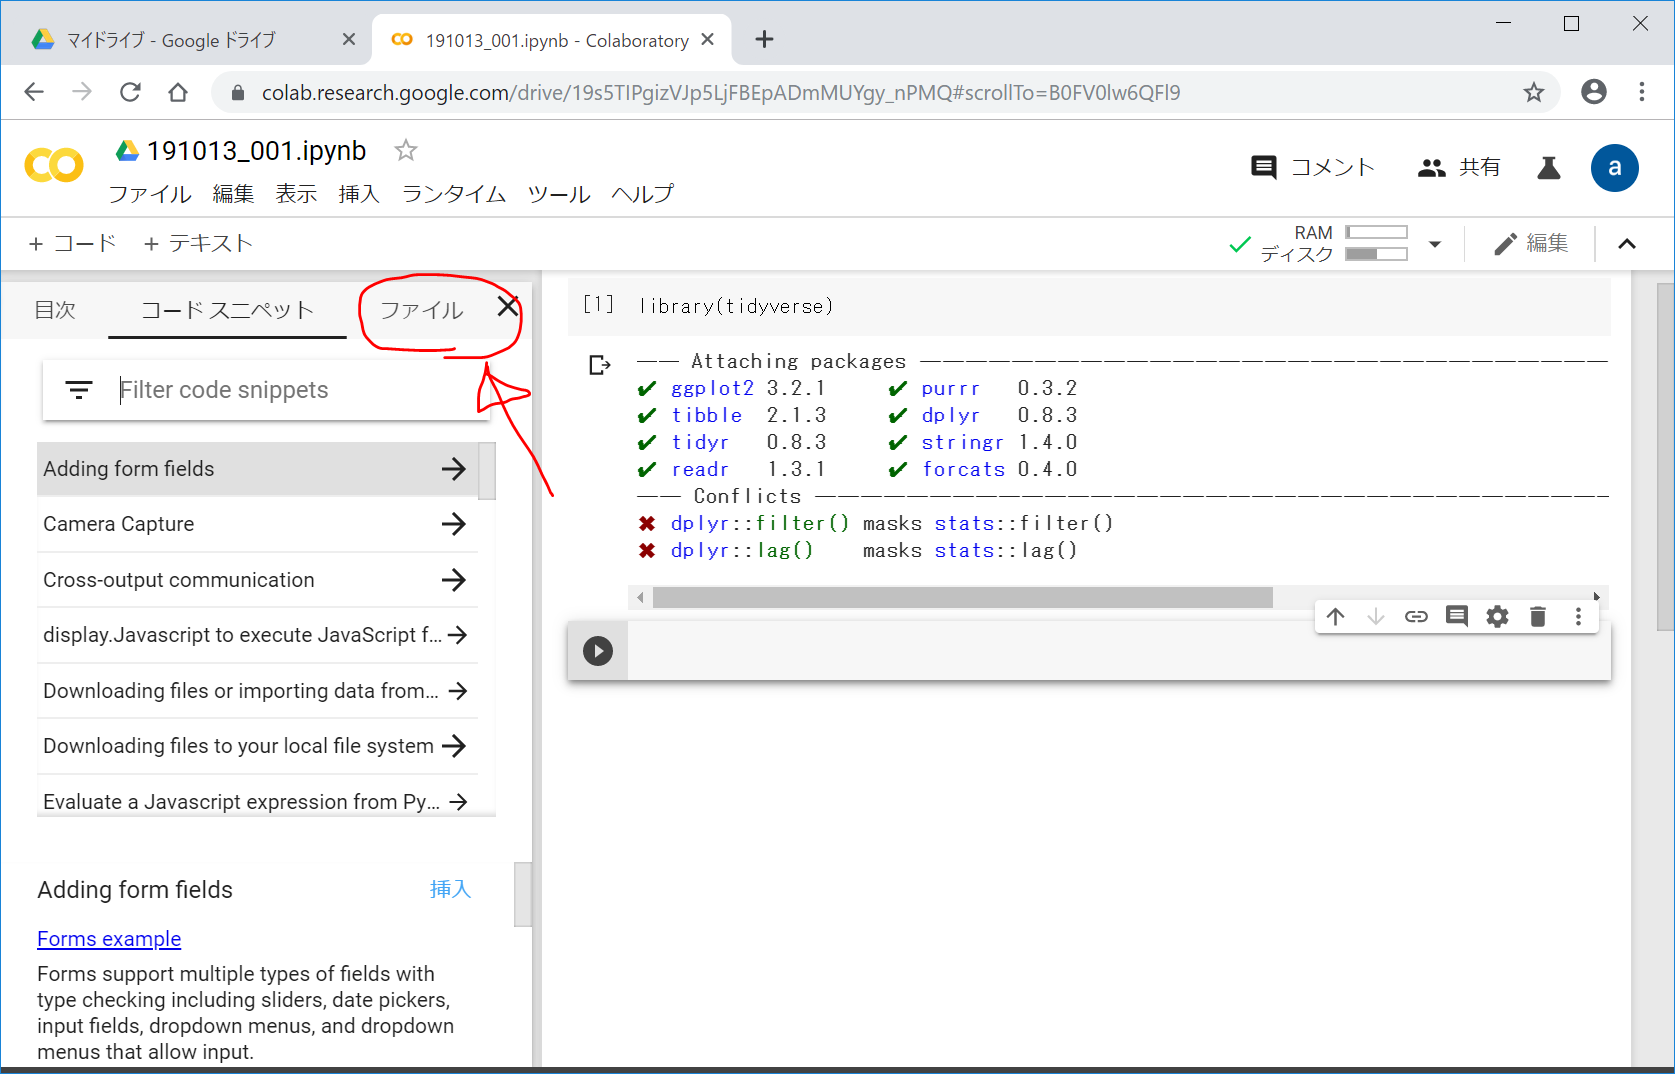1675x1074 pixels.
Task: Insert the Adding form fields snippet
Action: click(x=450, y=889)
